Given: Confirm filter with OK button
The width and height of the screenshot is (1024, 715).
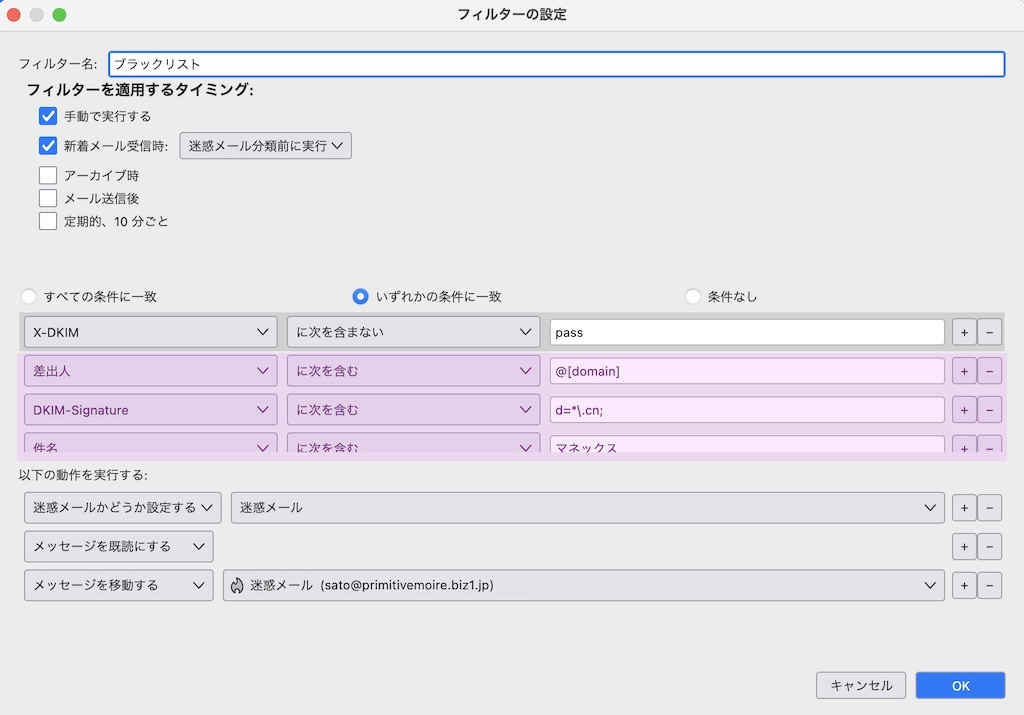Looking at the screenshot, I should coord(960,685).
